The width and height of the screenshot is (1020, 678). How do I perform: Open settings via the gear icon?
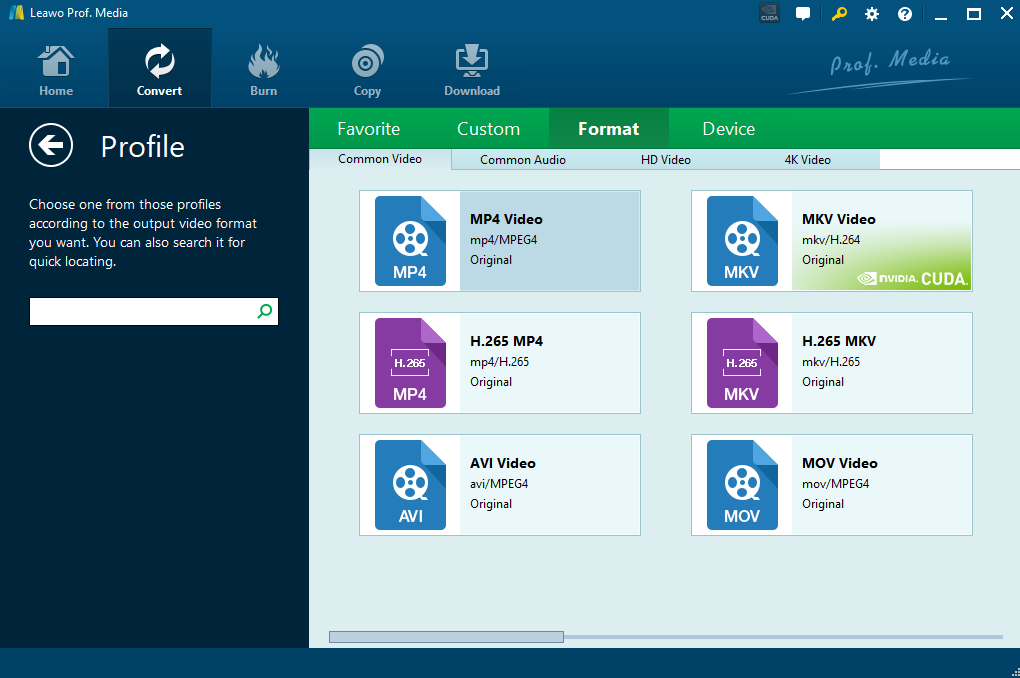coord(872,14)
